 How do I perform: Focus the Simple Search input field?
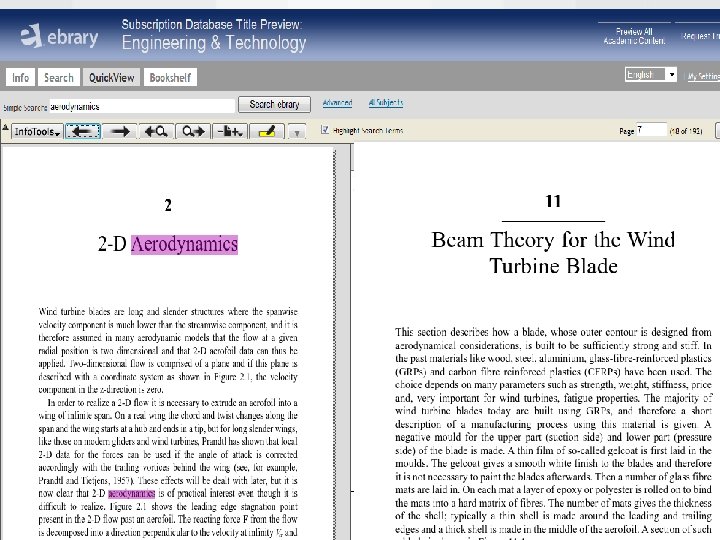142,106
